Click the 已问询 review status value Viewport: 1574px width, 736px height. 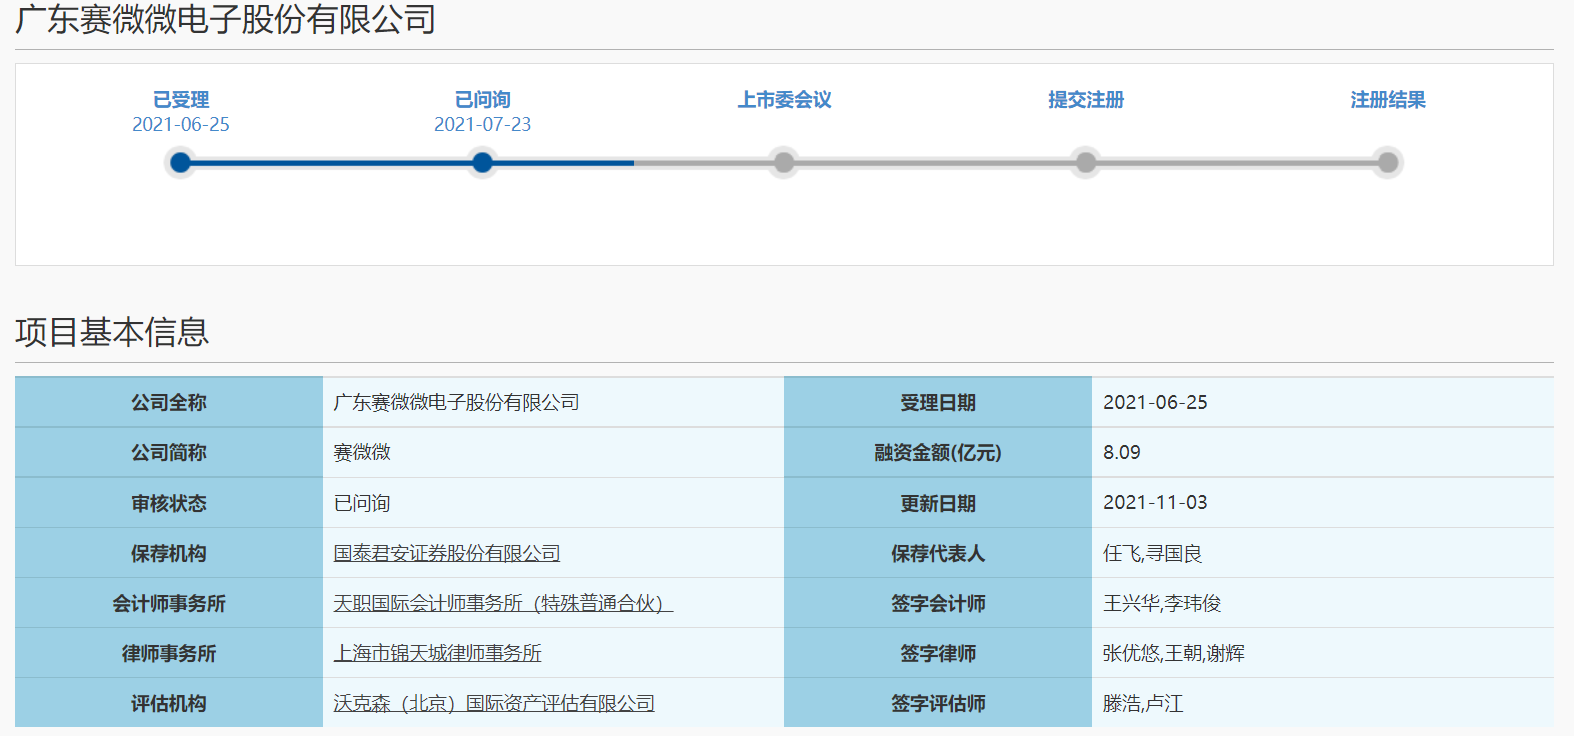362,503
